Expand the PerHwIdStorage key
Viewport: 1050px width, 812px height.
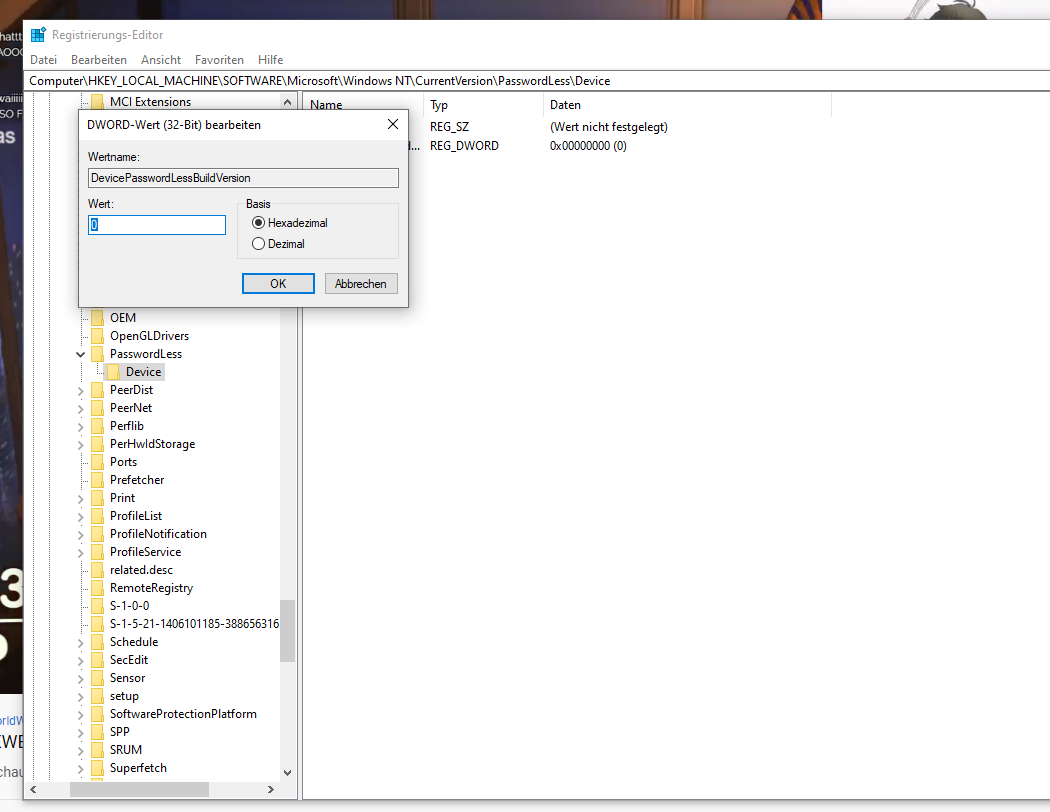pos(80,444)
